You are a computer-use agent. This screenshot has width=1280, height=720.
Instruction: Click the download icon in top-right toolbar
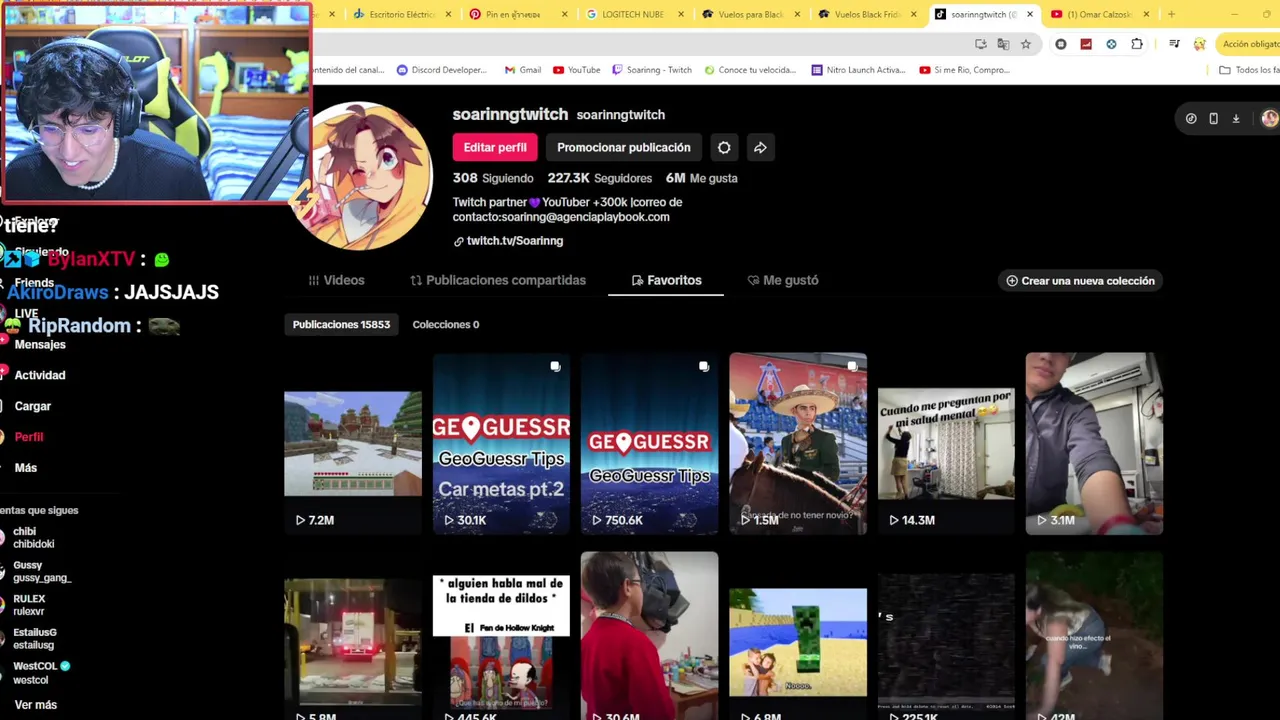1236,118
